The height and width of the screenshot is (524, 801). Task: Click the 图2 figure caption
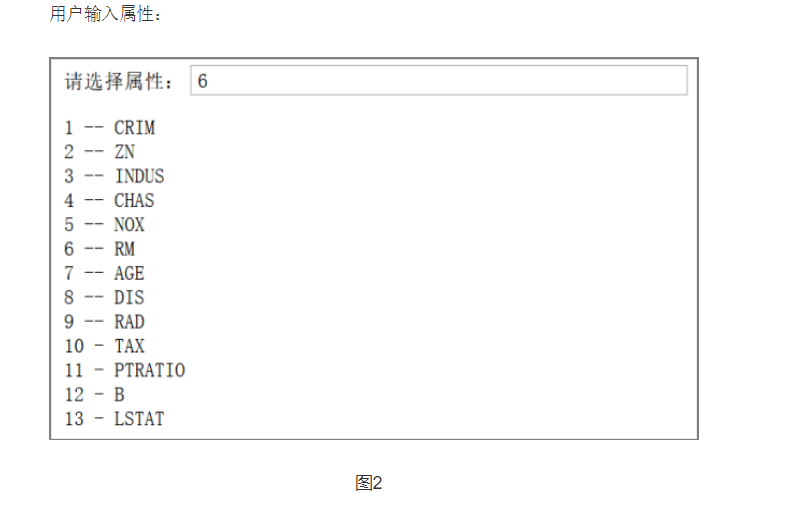(369, 484)
